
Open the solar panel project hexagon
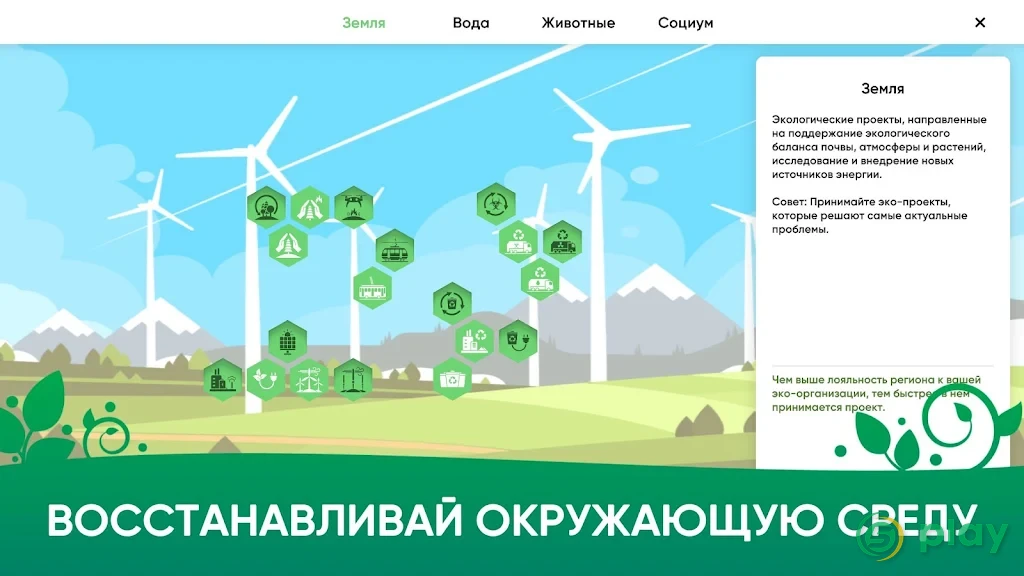(287, 342)
